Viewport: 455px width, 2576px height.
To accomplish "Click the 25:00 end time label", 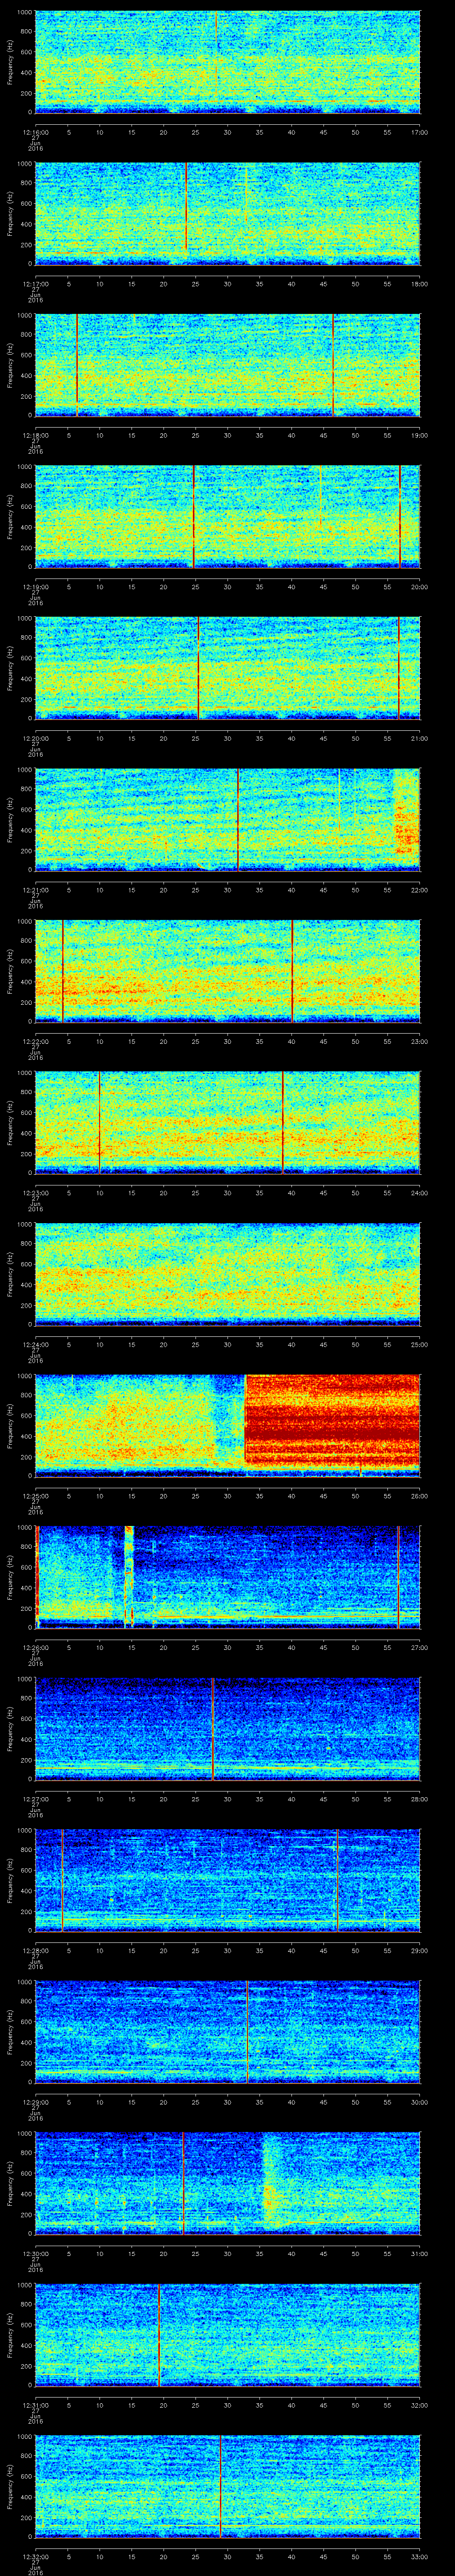I will click(x=420, y=1344).
